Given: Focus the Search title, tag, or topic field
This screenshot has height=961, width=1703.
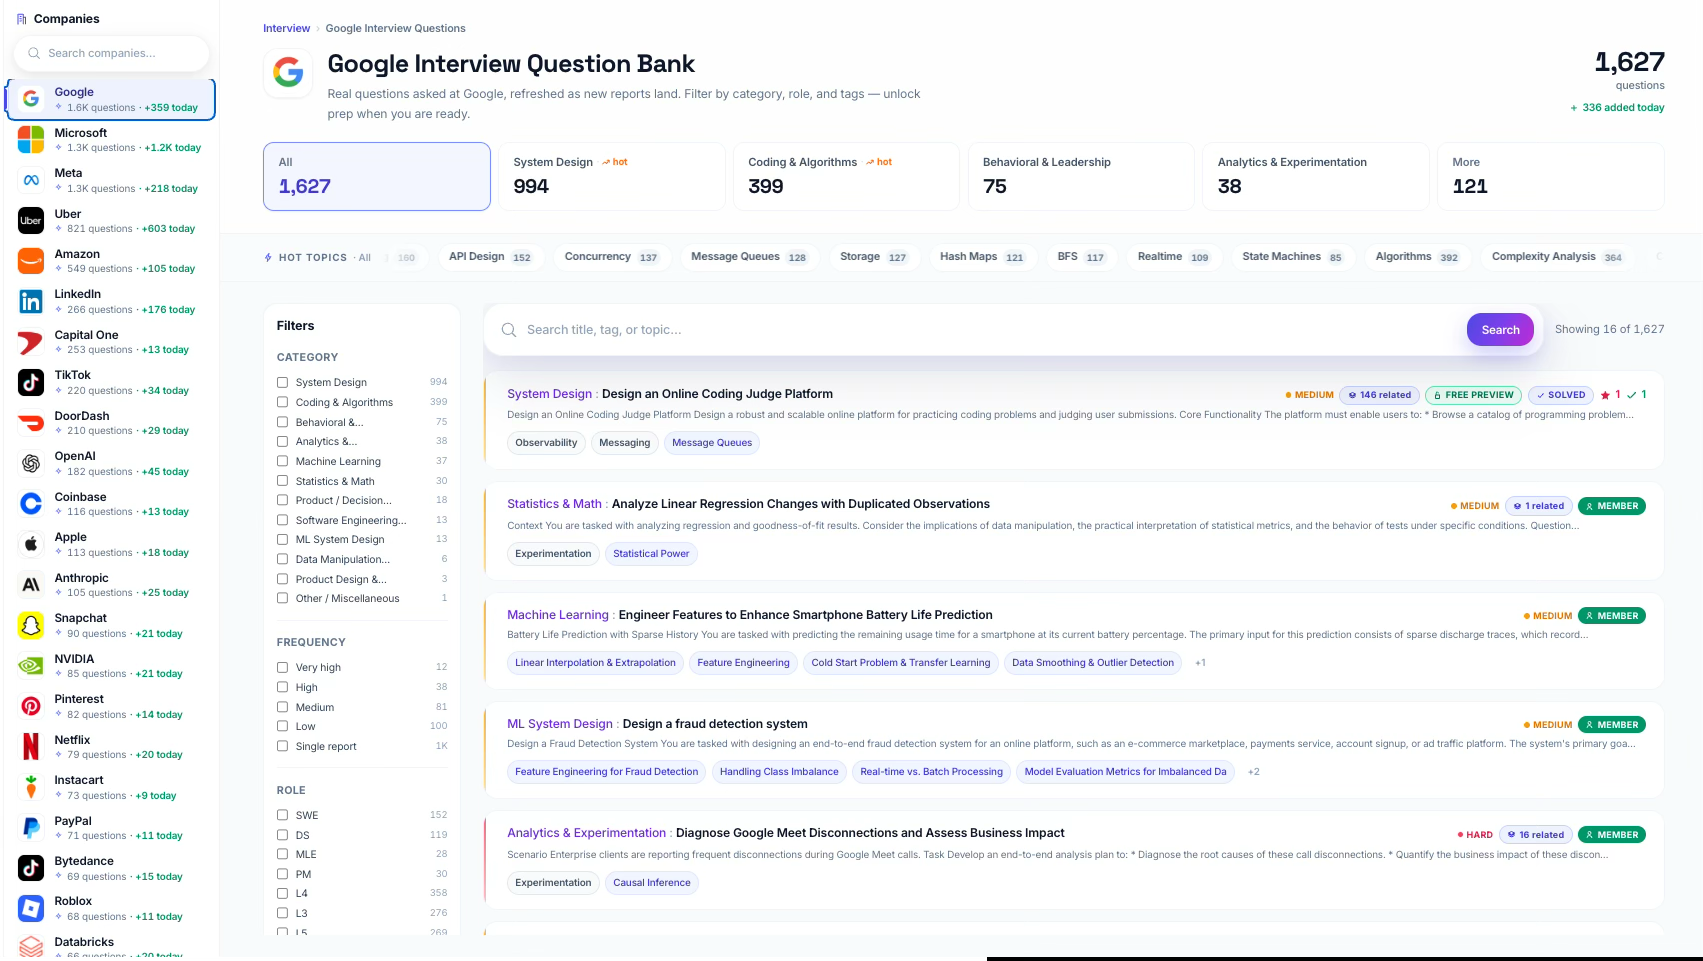Looking at the screenshot, I should tap(990, 330).
